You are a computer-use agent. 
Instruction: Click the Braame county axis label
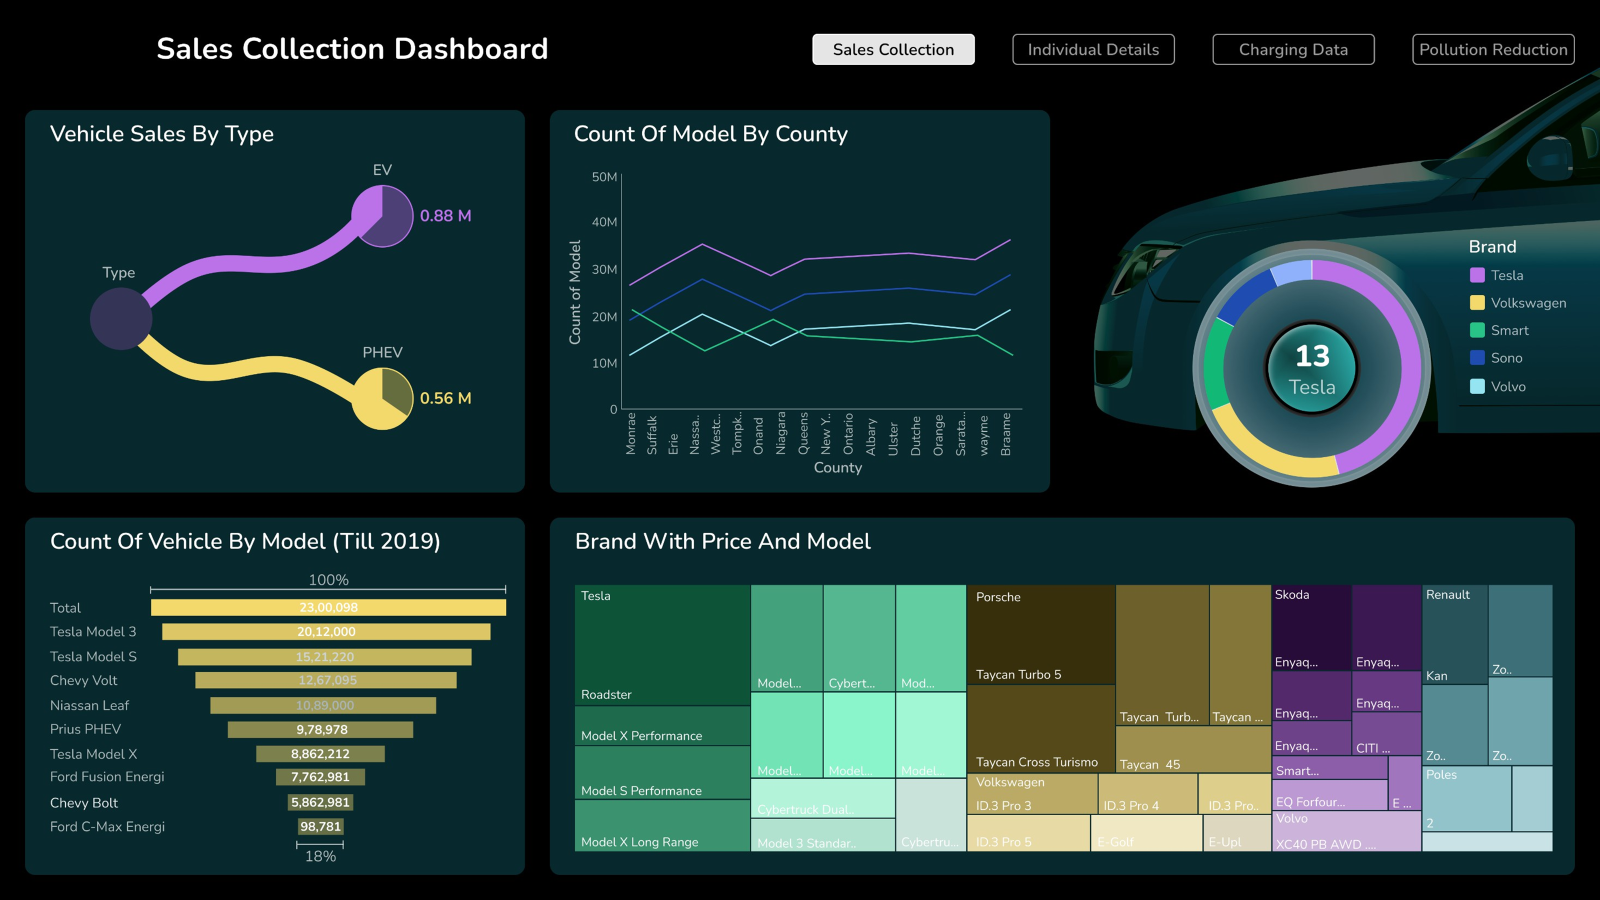pyautogui.click(x=1006, y=434)
